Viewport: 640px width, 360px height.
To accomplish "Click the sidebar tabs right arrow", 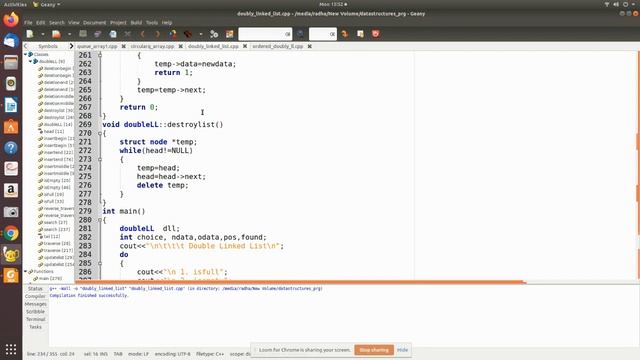I will tap(71, 47).
